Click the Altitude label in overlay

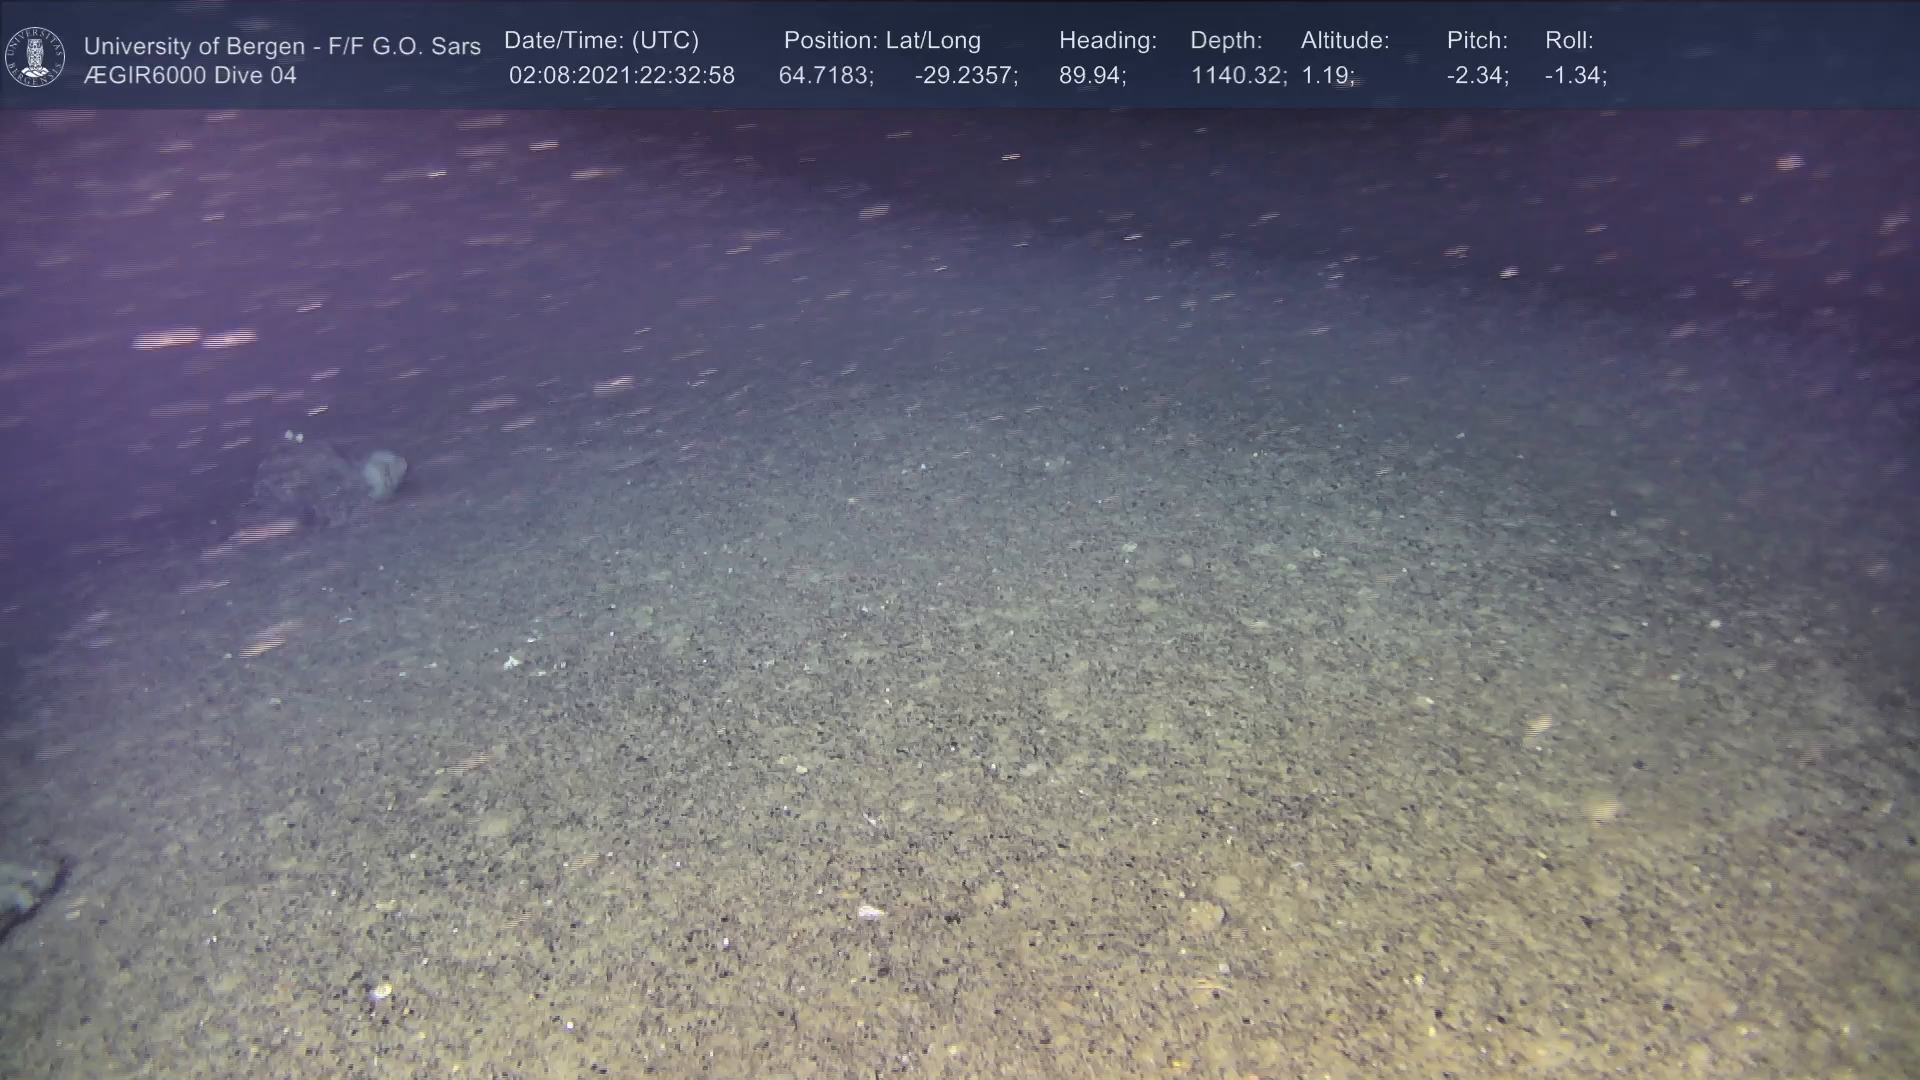(x=1344, y=41)
